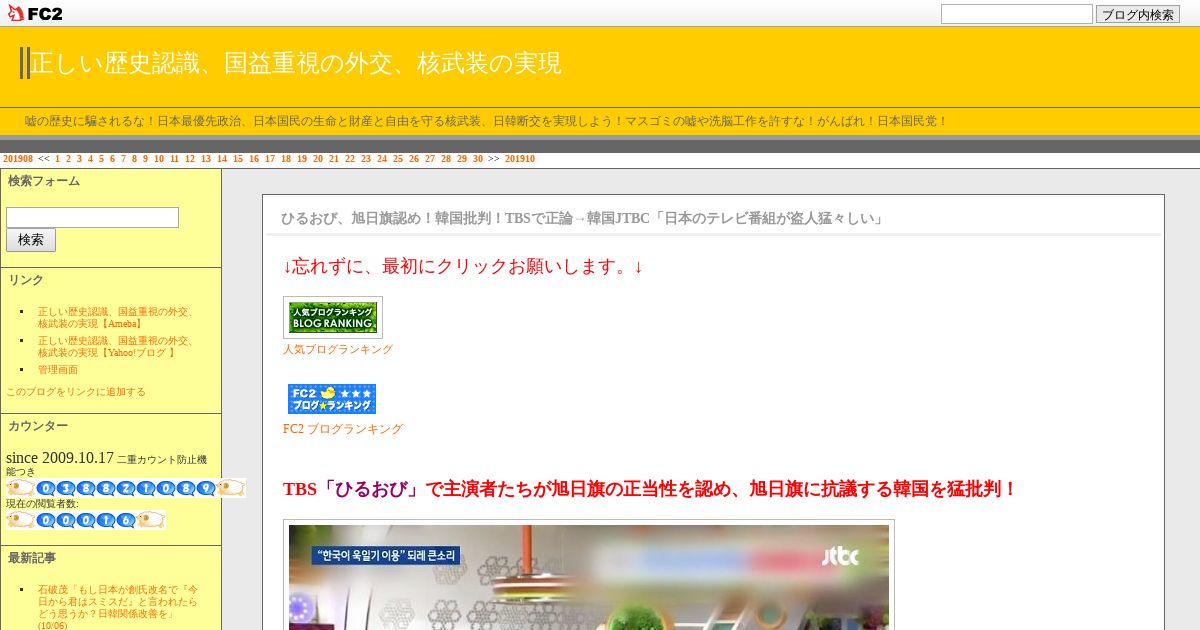Select calendar day 25
This screenshot has height=630, width=1200.
[398, 159]
